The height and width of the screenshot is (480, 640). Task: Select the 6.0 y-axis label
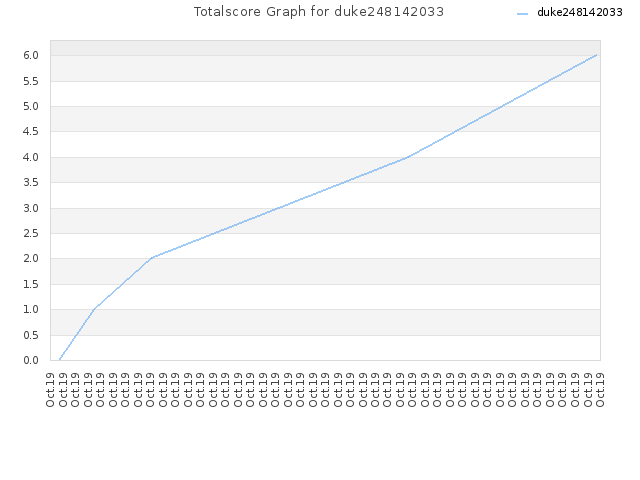click(x=31, y=56)
